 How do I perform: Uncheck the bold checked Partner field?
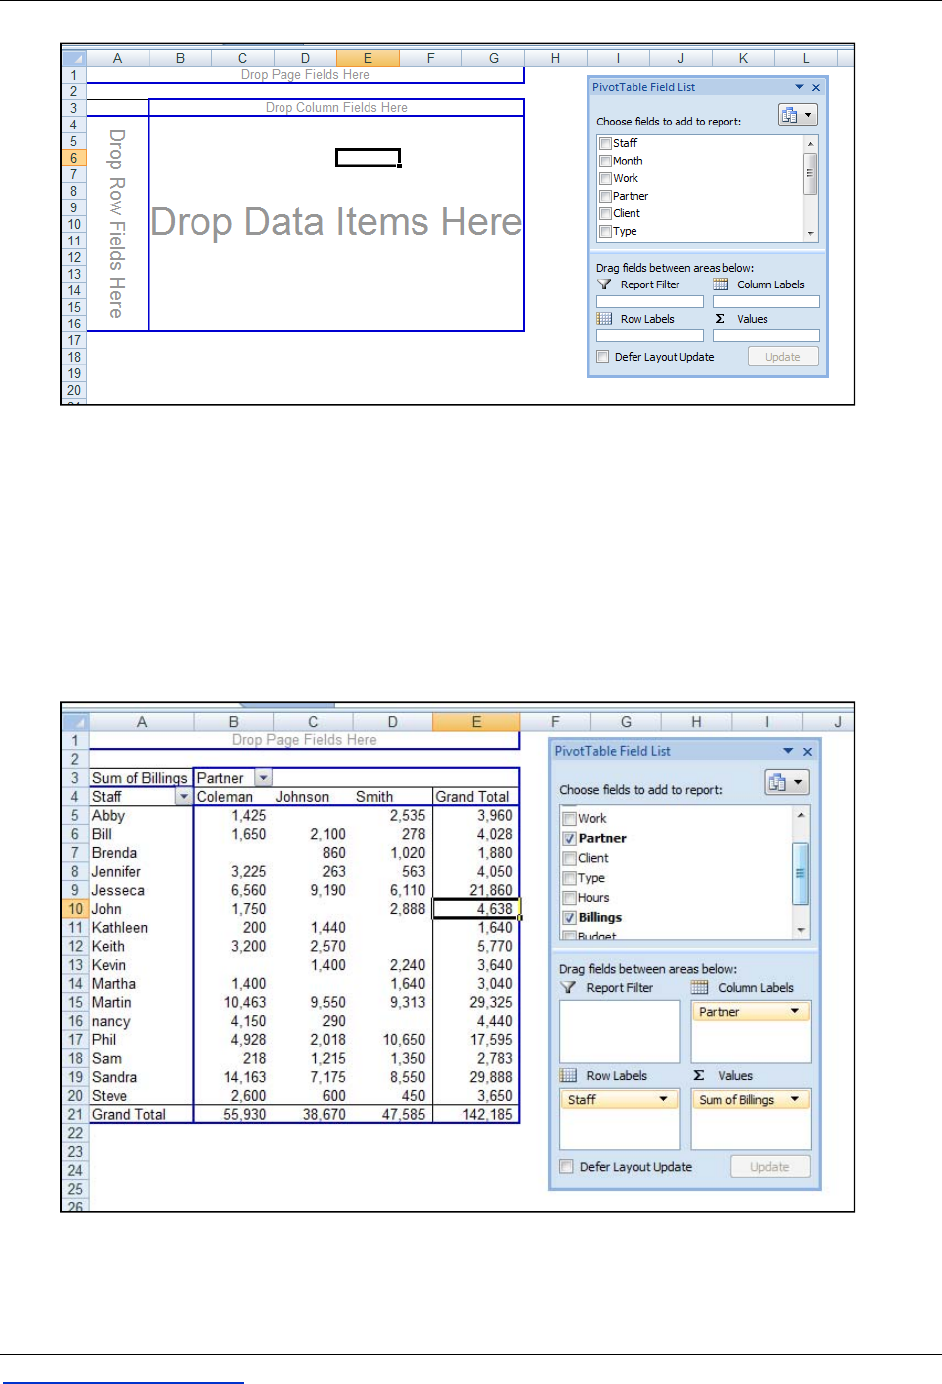tap(569, 838)
